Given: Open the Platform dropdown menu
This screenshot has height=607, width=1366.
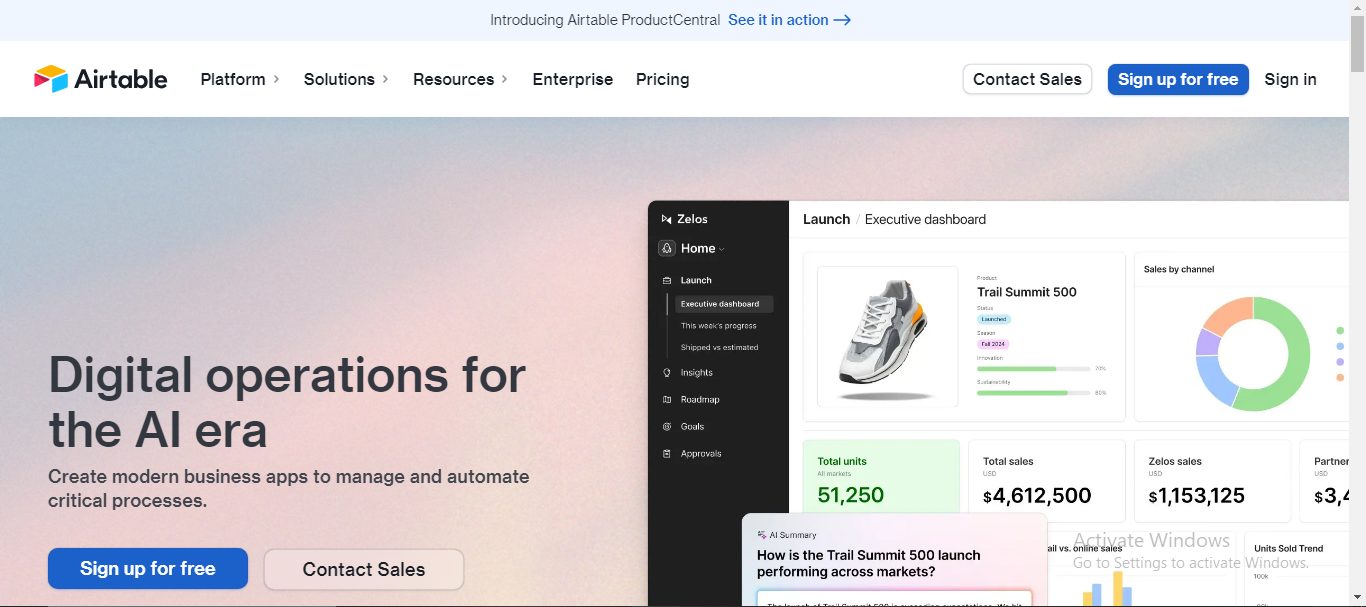Looking at the screenshot, I should point(240,79).
